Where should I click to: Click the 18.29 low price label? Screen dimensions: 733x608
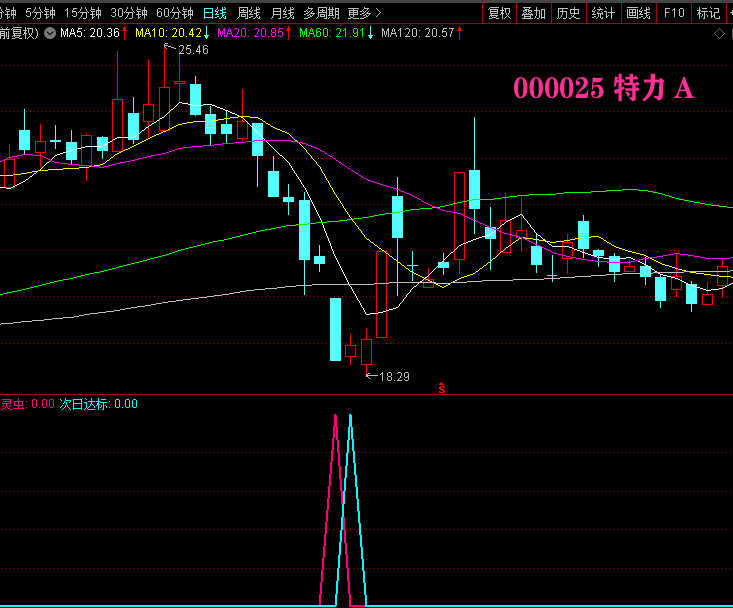click(394, 377)
